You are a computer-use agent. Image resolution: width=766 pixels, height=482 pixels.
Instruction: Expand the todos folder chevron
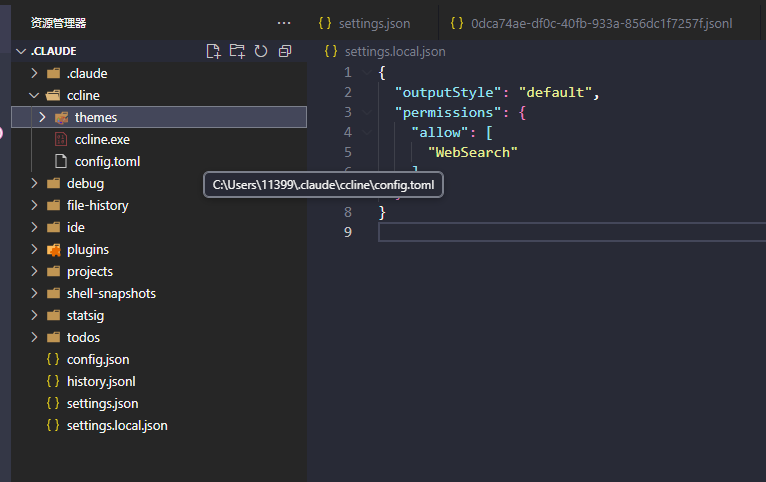(x=34, y=337)
